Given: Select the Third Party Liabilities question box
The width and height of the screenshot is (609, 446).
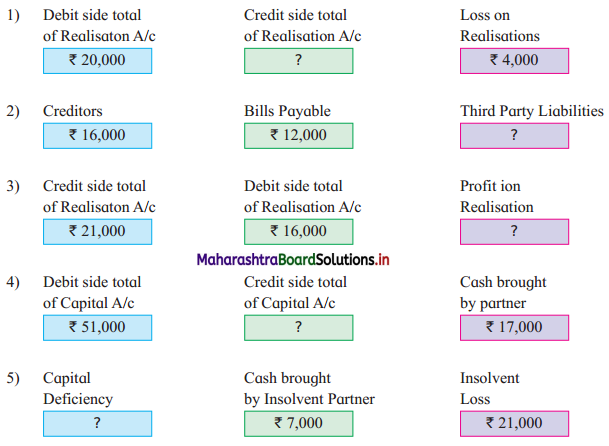Looking at the screenshot, I should pyautogui.click(x=515, y=136).
